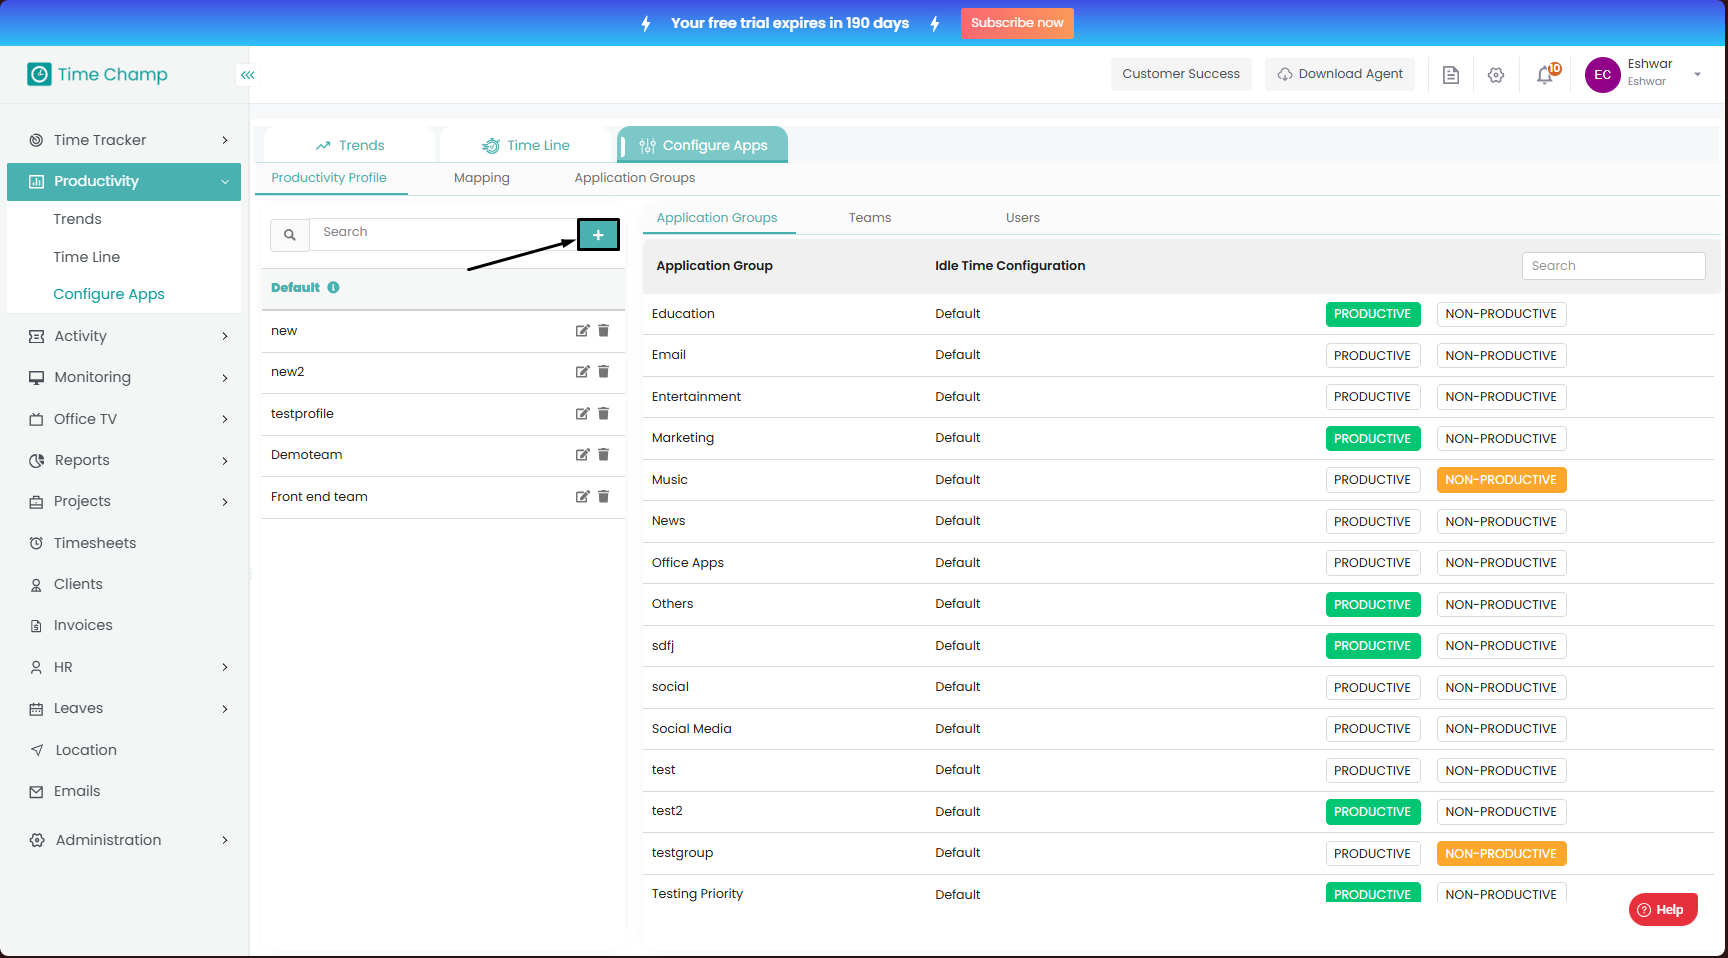Viewport: 1728px width, 958px height.
Task: Switch to the Users tab
Action: point(1023,218)
